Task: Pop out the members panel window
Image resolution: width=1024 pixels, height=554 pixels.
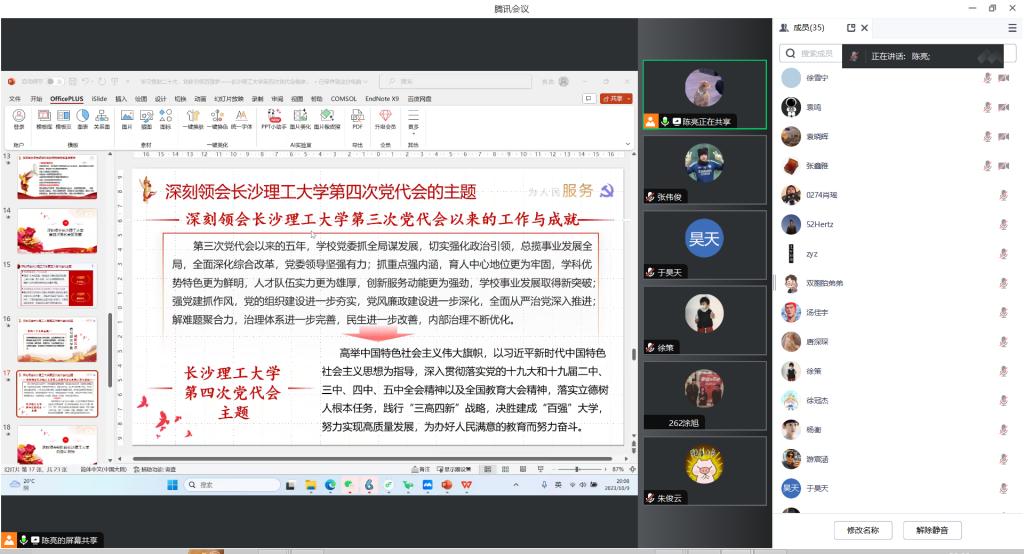Action: coord(851,28)
